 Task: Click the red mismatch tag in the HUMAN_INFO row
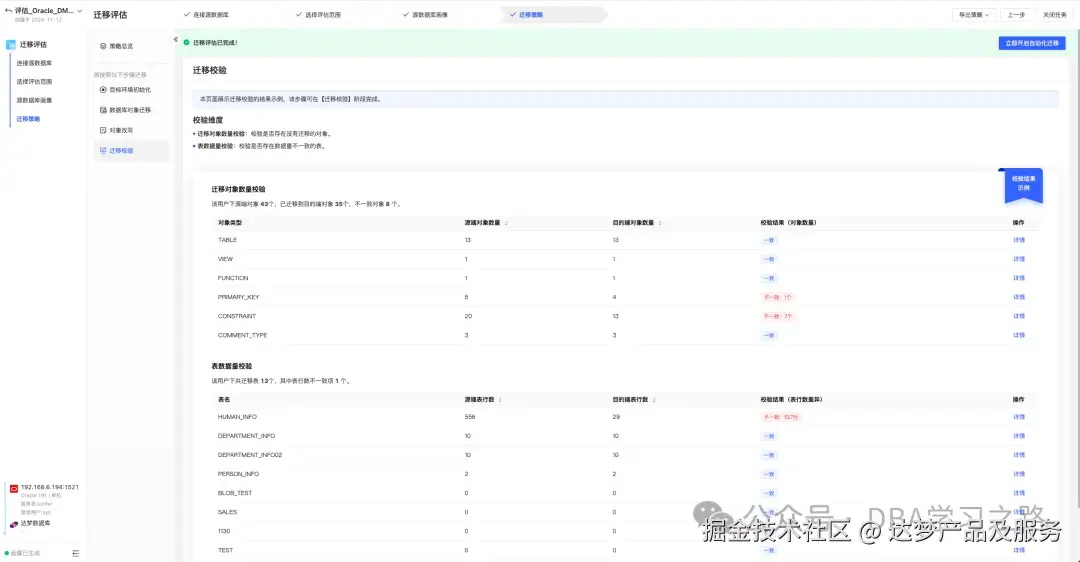point(780,417)
